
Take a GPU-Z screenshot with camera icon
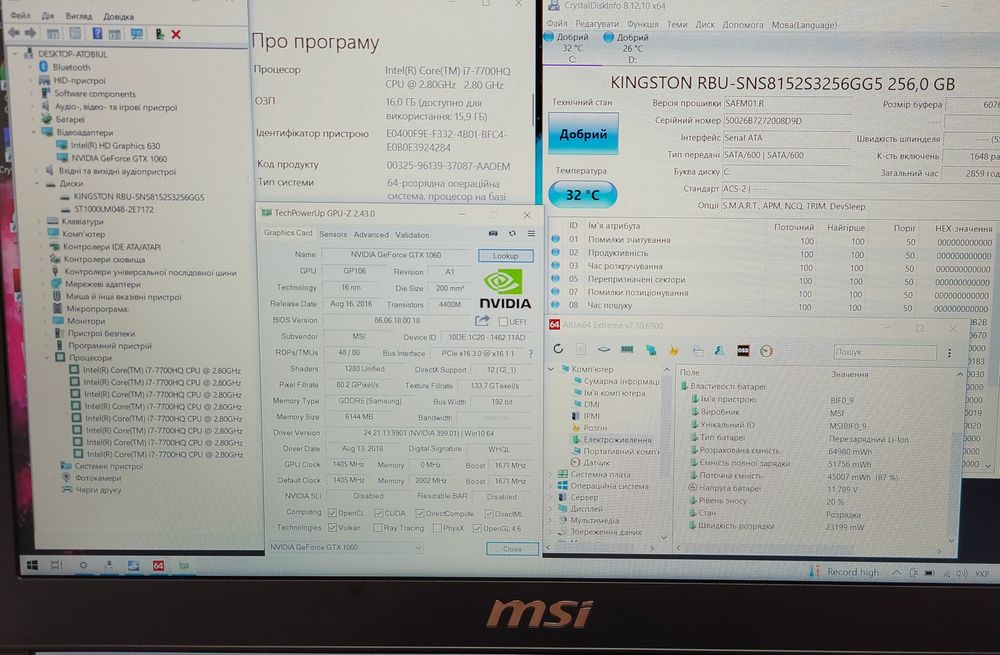coord(493,233)
